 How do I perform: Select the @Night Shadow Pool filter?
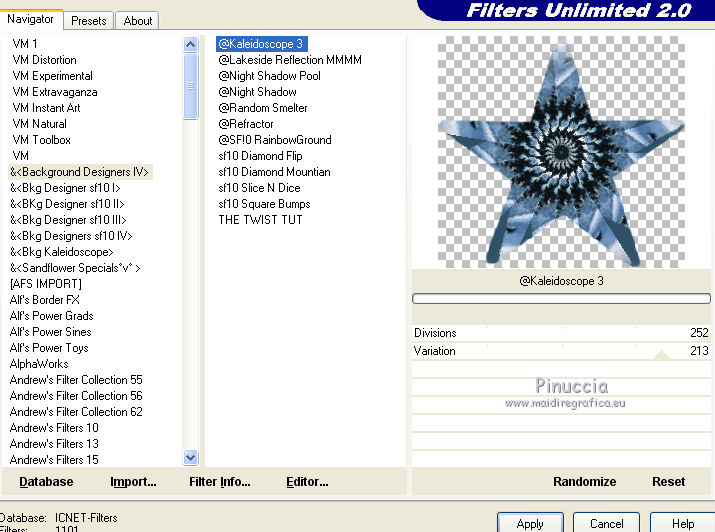point(269,76)
